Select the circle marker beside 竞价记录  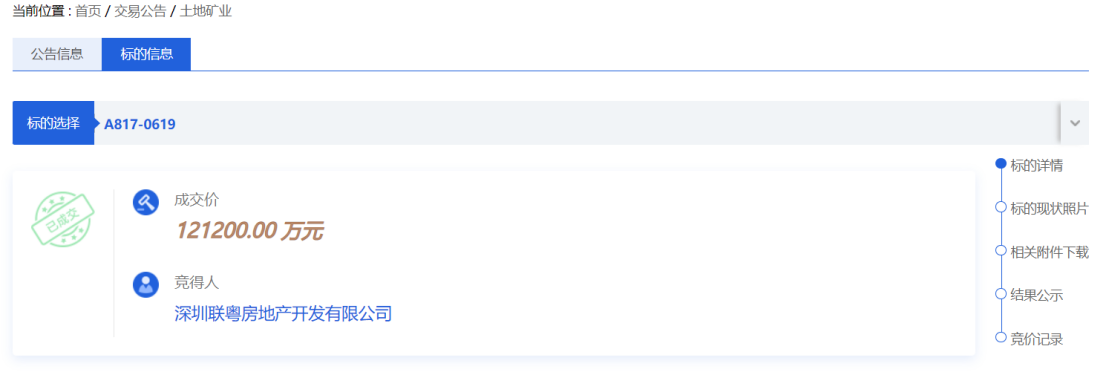point(1000,337)
